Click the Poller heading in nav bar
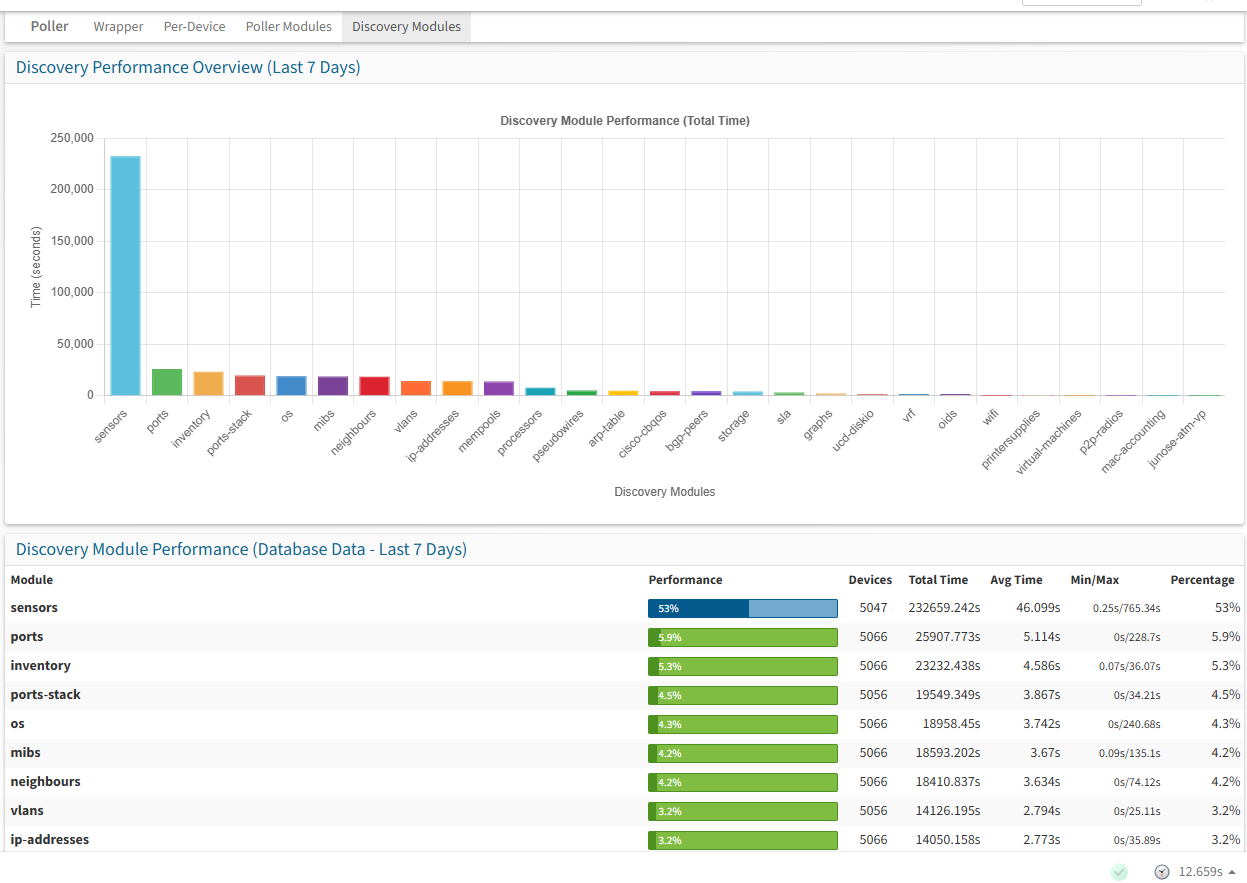Screen dimensions: 1247x883 click(x=50, y=27)
